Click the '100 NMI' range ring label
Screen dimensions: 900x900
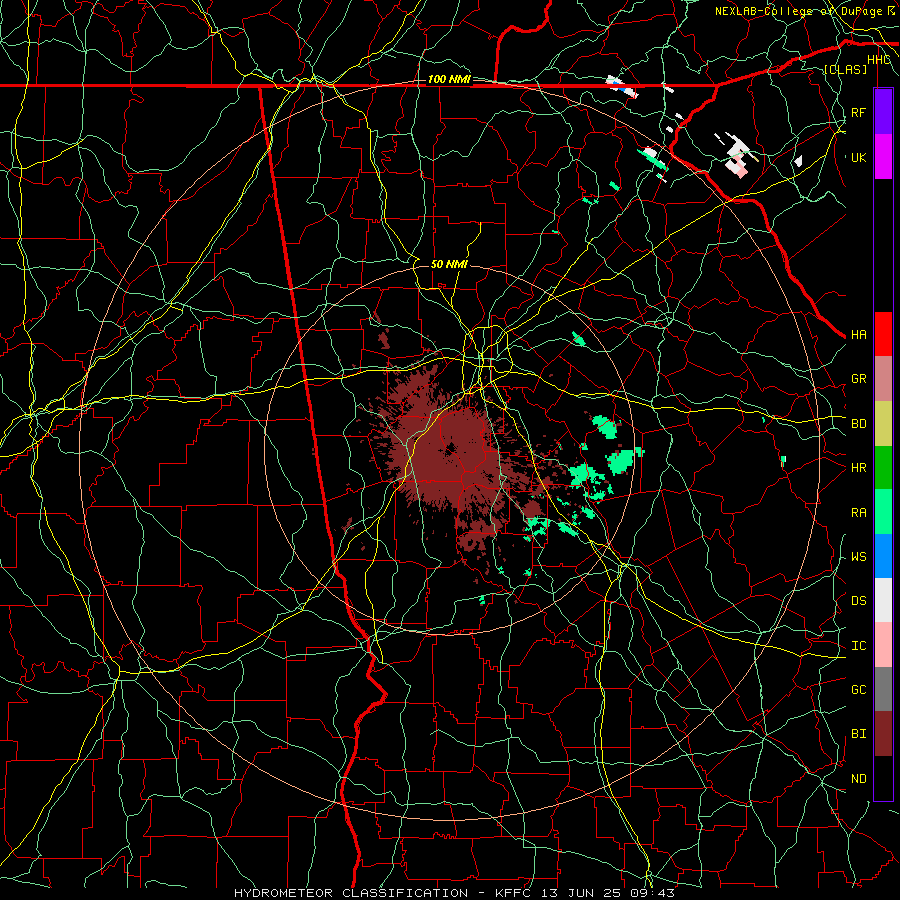pyautogui.click(x=449, y=79)
